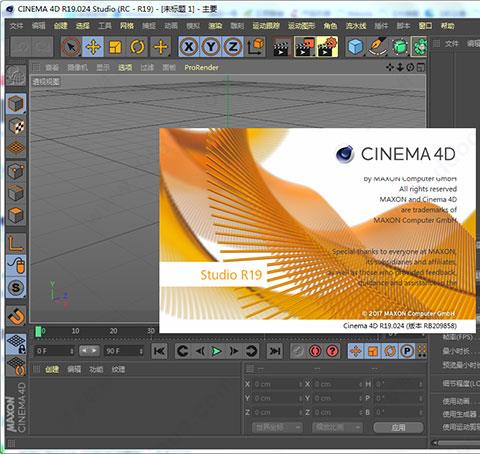Image resolution: width=480 pixels, height=454 pixels.
Task: Click the Planar Workplane icon
Action: (x=16, y=366)
